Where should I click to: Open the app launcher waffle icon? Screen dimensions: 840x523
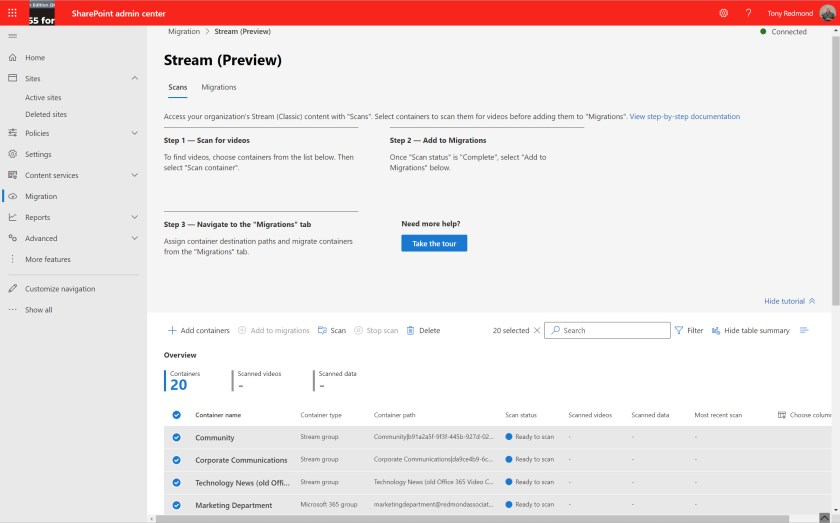click(x=12, y=13)
